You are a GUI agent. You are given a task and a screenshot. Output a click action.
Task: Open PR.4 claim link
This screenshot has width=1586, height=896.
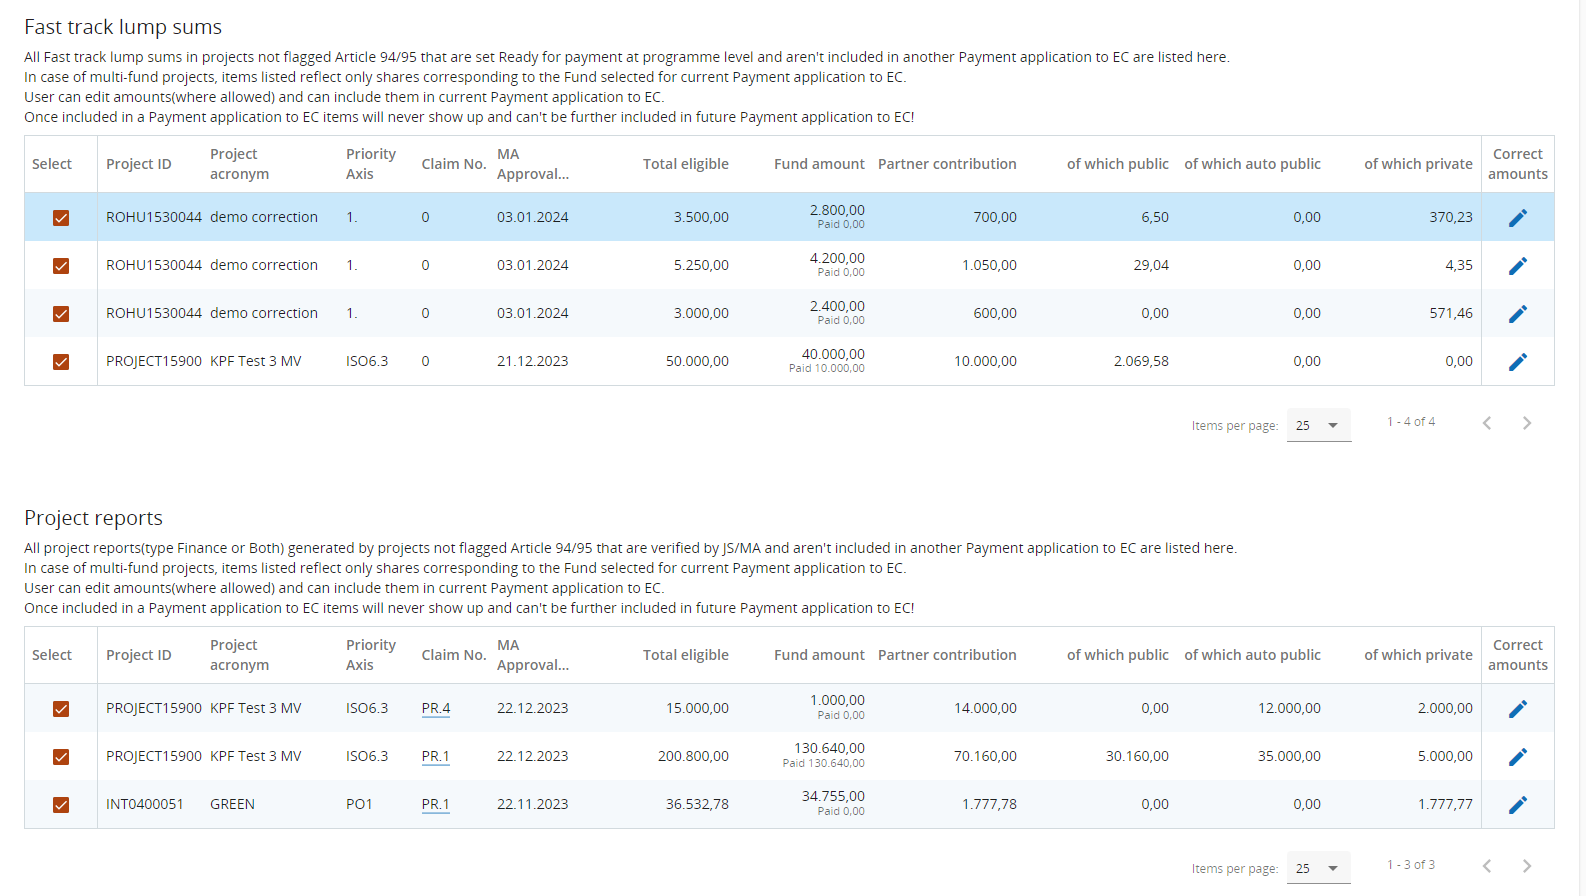click(436, 708)
